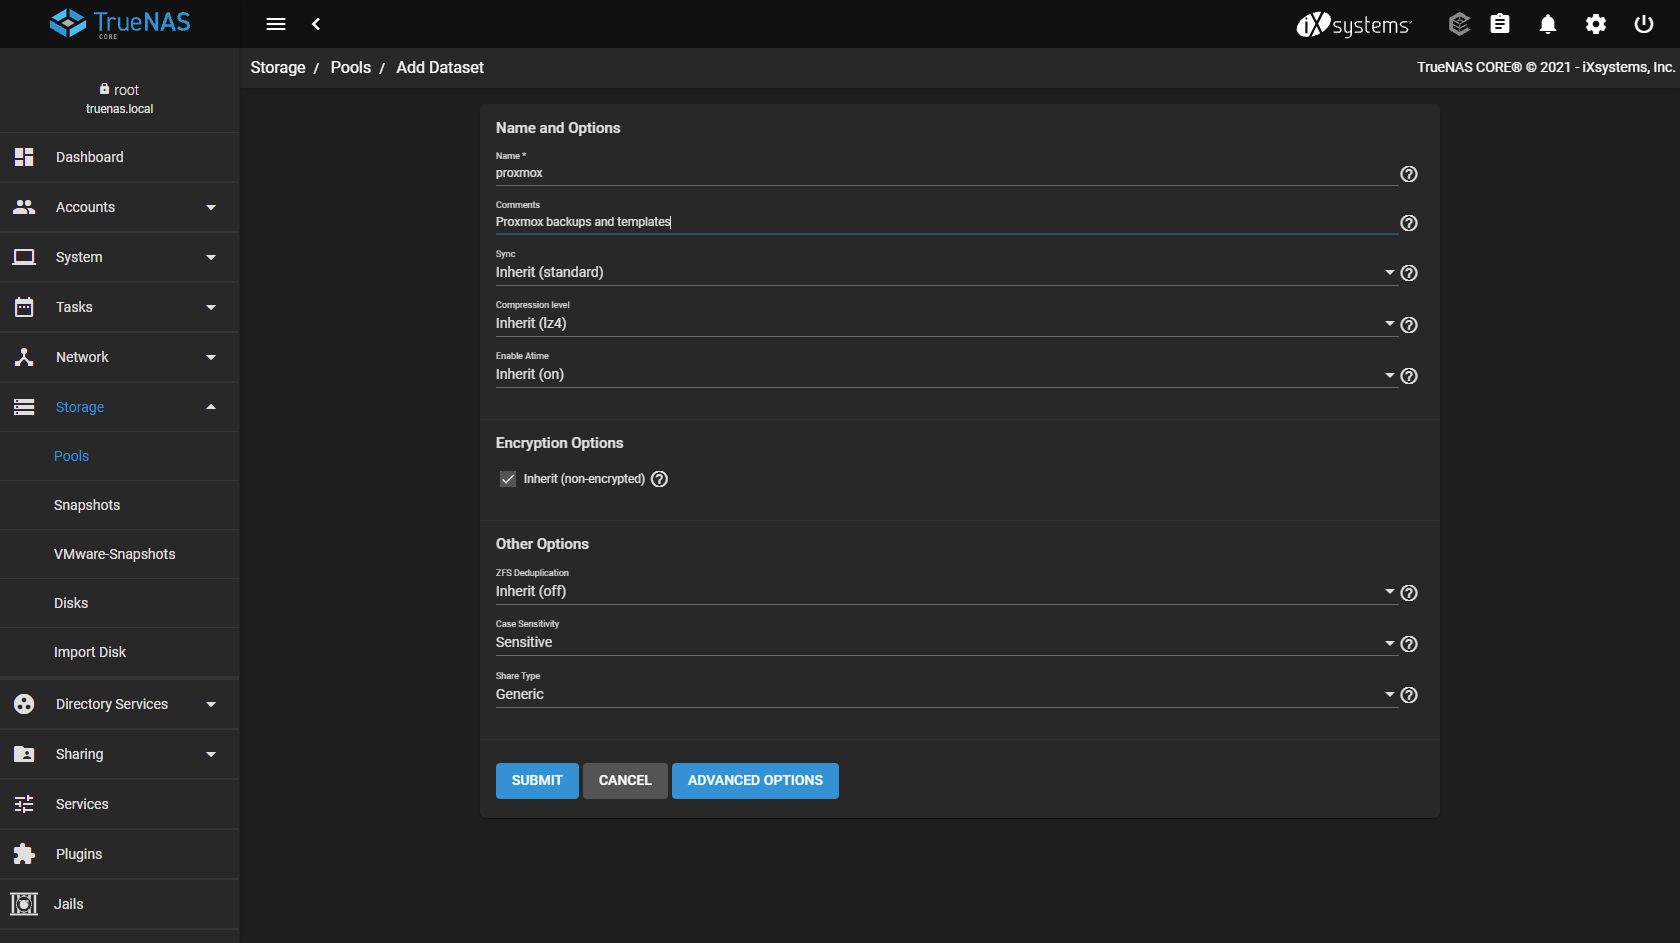Screen dimensions: 1680x943
Task: Uncheck Inherit (non-encrypted) checkbox
Action: point(508,479)
